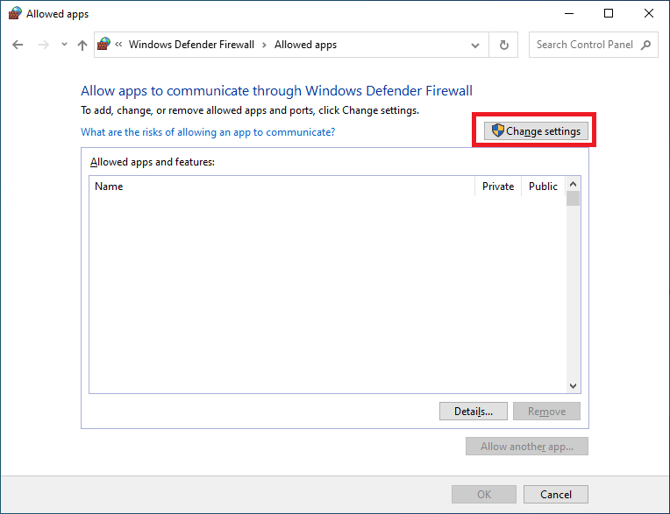Click the list scrollbar up arrow
This screenshot has height=514, width=670.
573,184
